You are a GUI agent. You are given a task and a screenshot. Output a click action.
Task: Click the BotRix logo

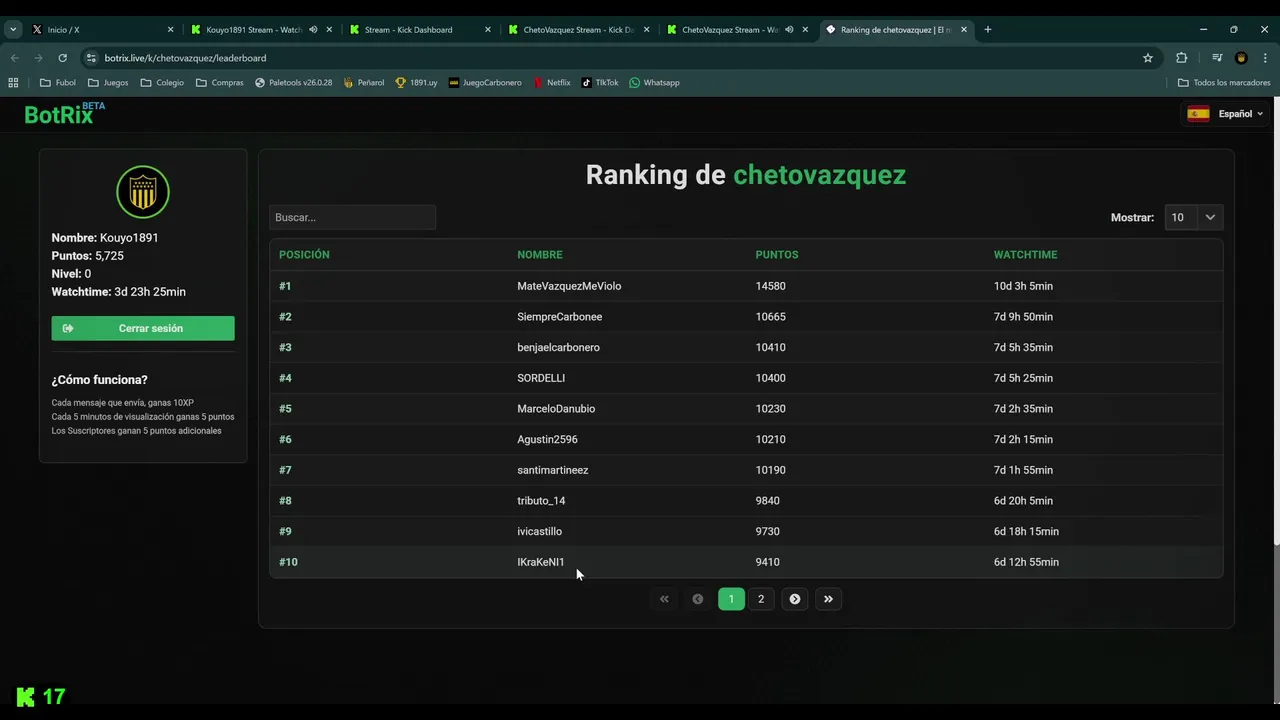64,114
